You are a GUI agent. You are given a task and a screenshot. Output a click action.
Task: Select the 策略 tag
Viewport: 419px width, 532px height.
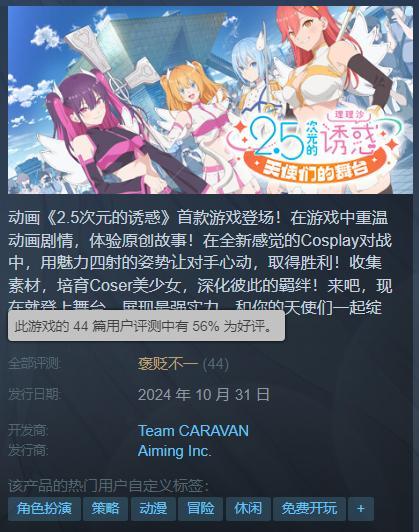(106, 508)
